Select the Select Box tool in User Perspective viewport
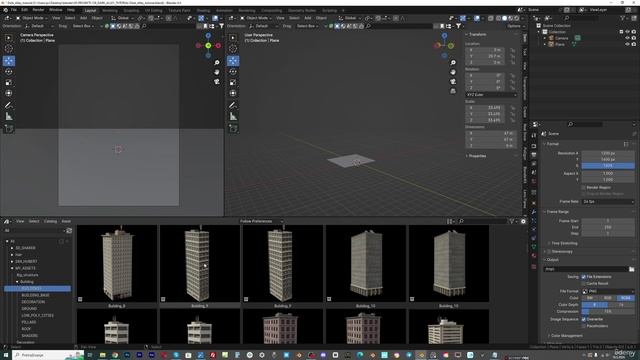 pos(233,38)
